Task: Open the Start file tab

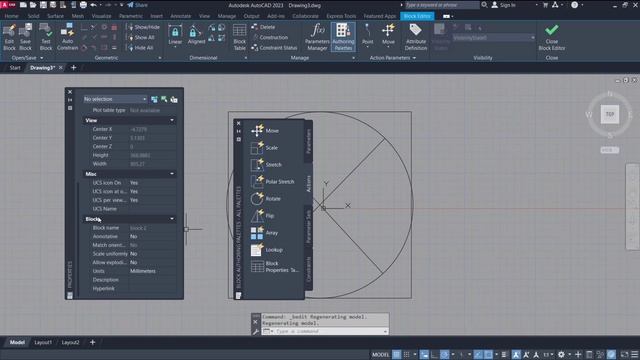Action: point(15,68)
